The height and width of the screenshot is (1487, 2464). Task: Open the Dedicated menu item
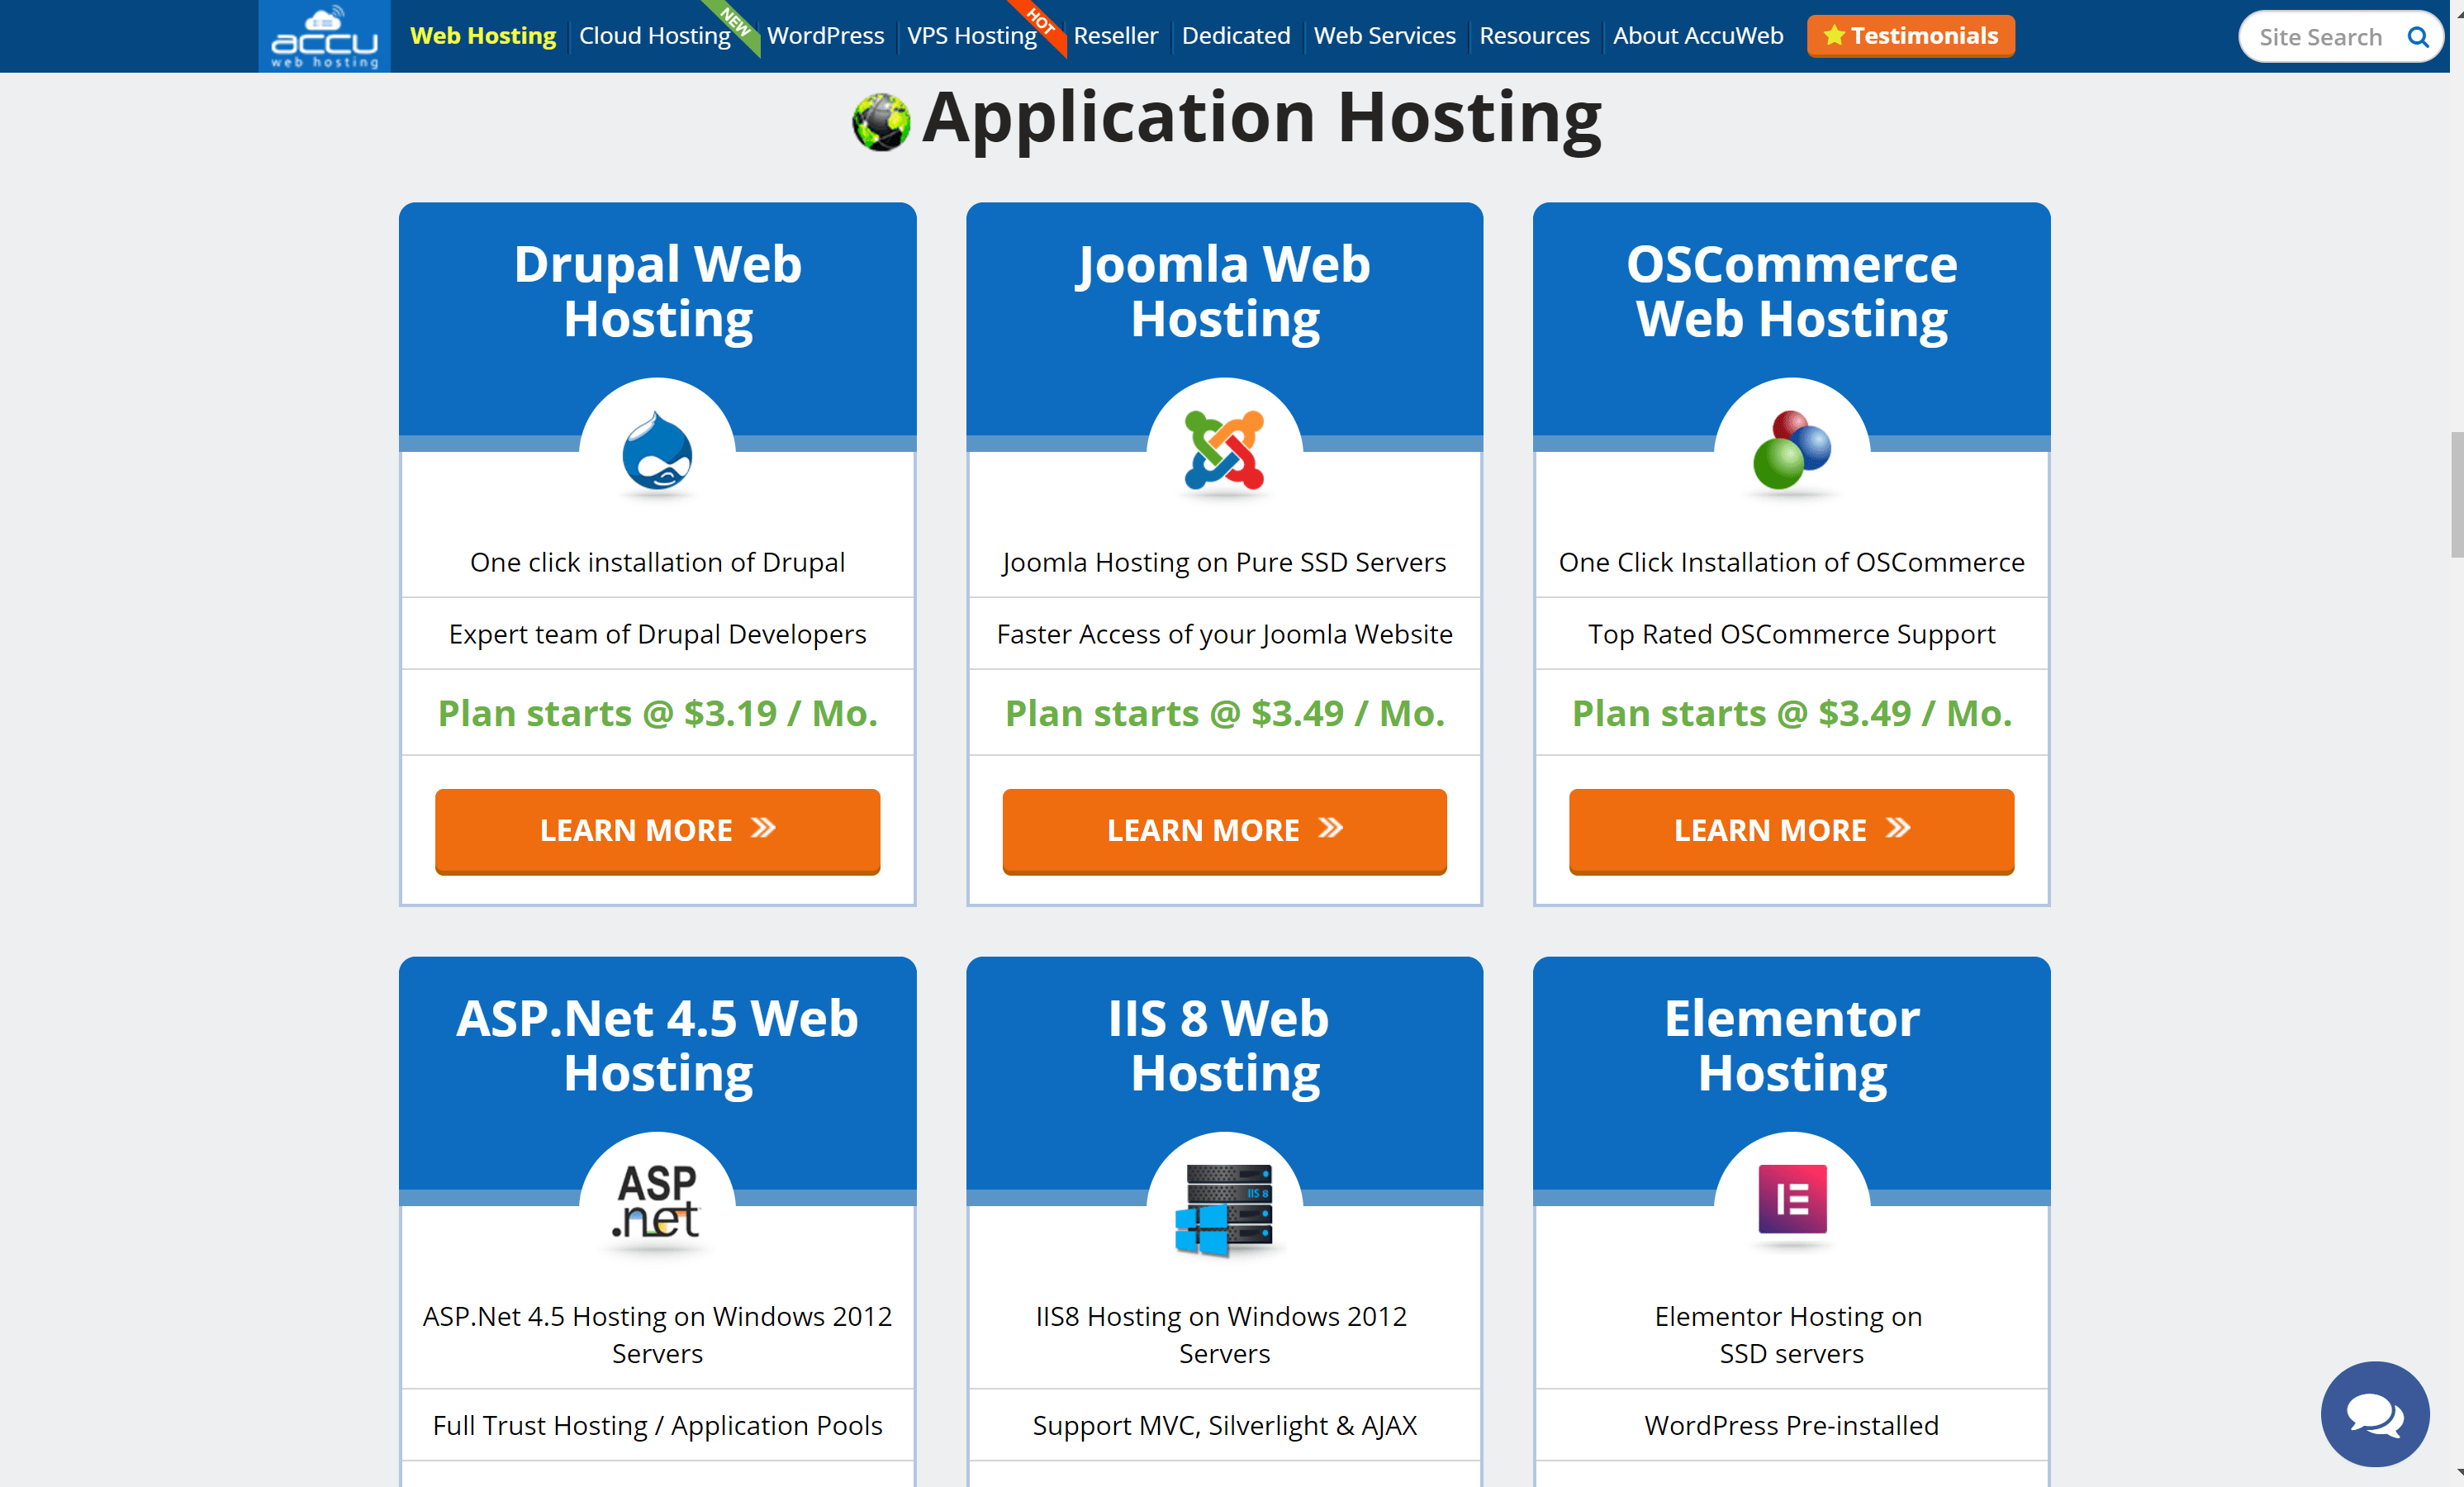1235,36
